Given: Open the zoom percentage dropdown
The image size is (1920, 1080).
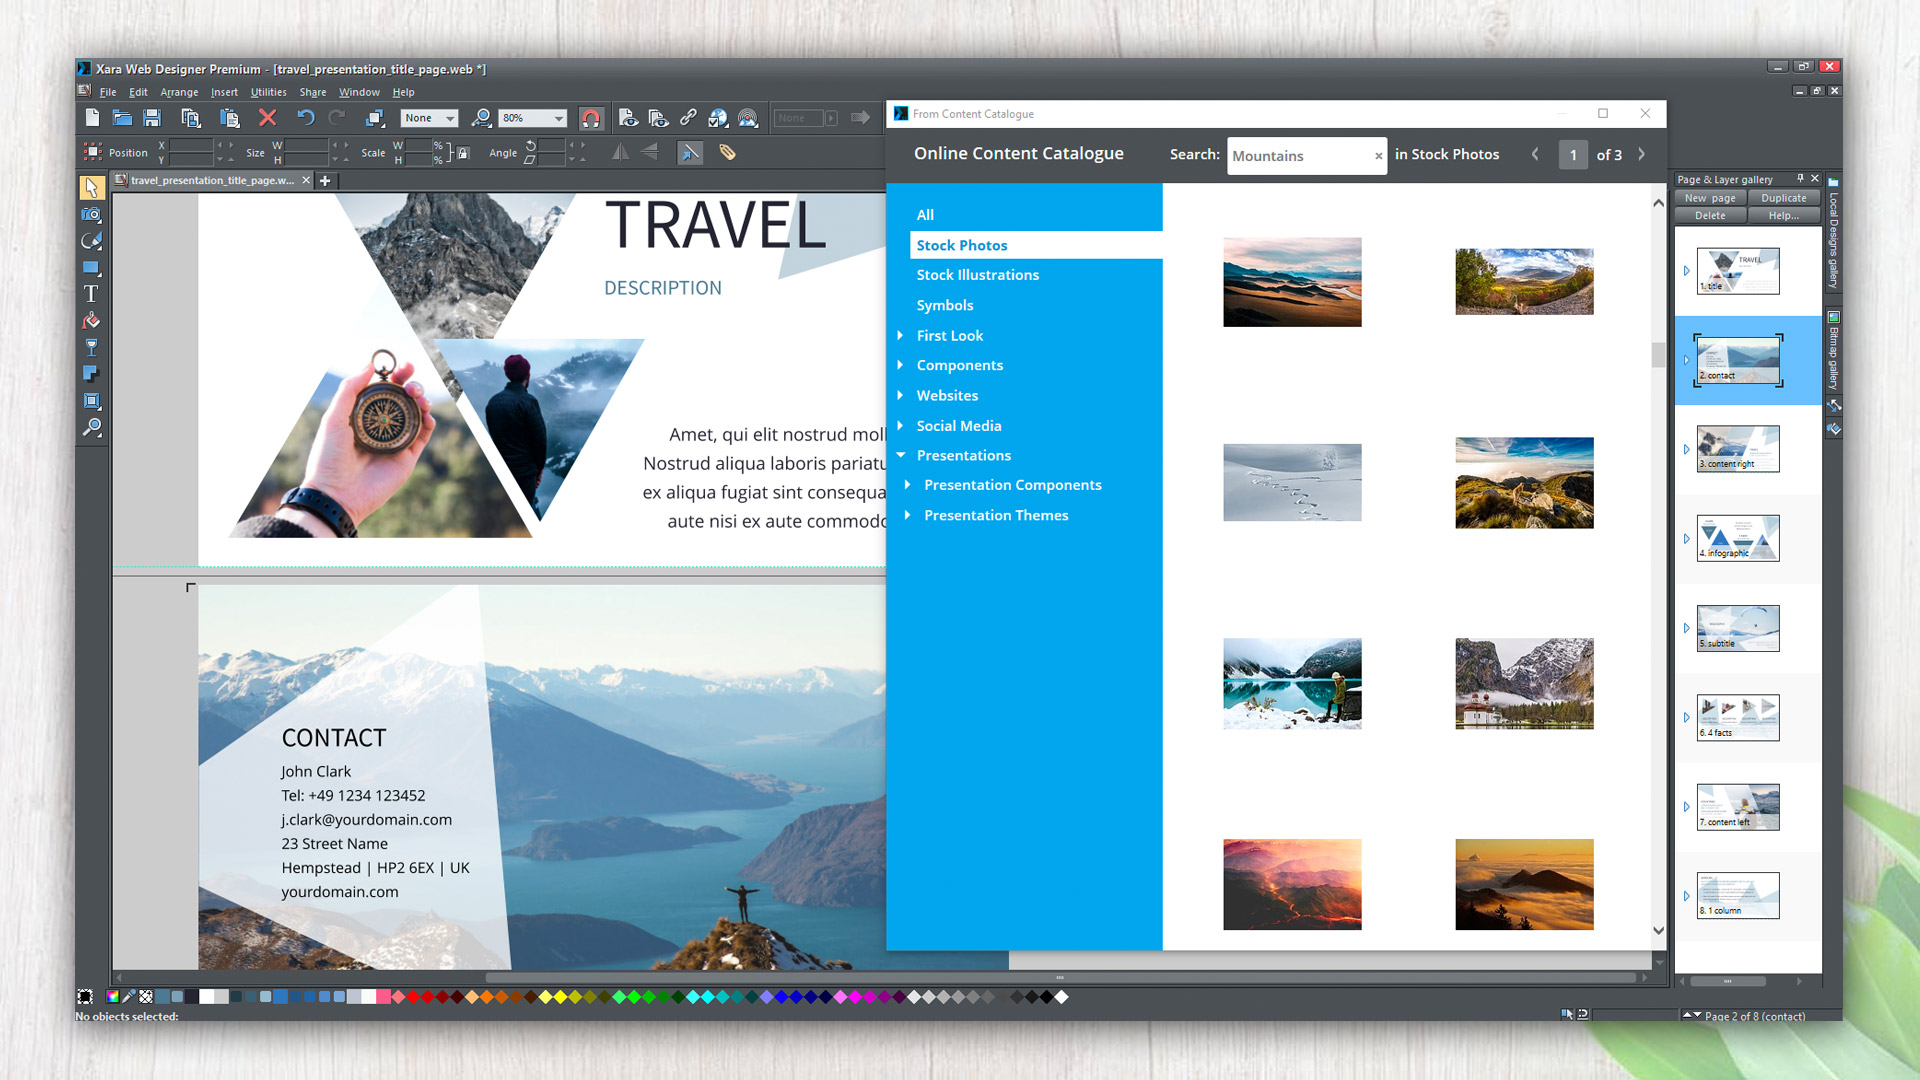Looking at the screenshot, I should click(557, 118).
